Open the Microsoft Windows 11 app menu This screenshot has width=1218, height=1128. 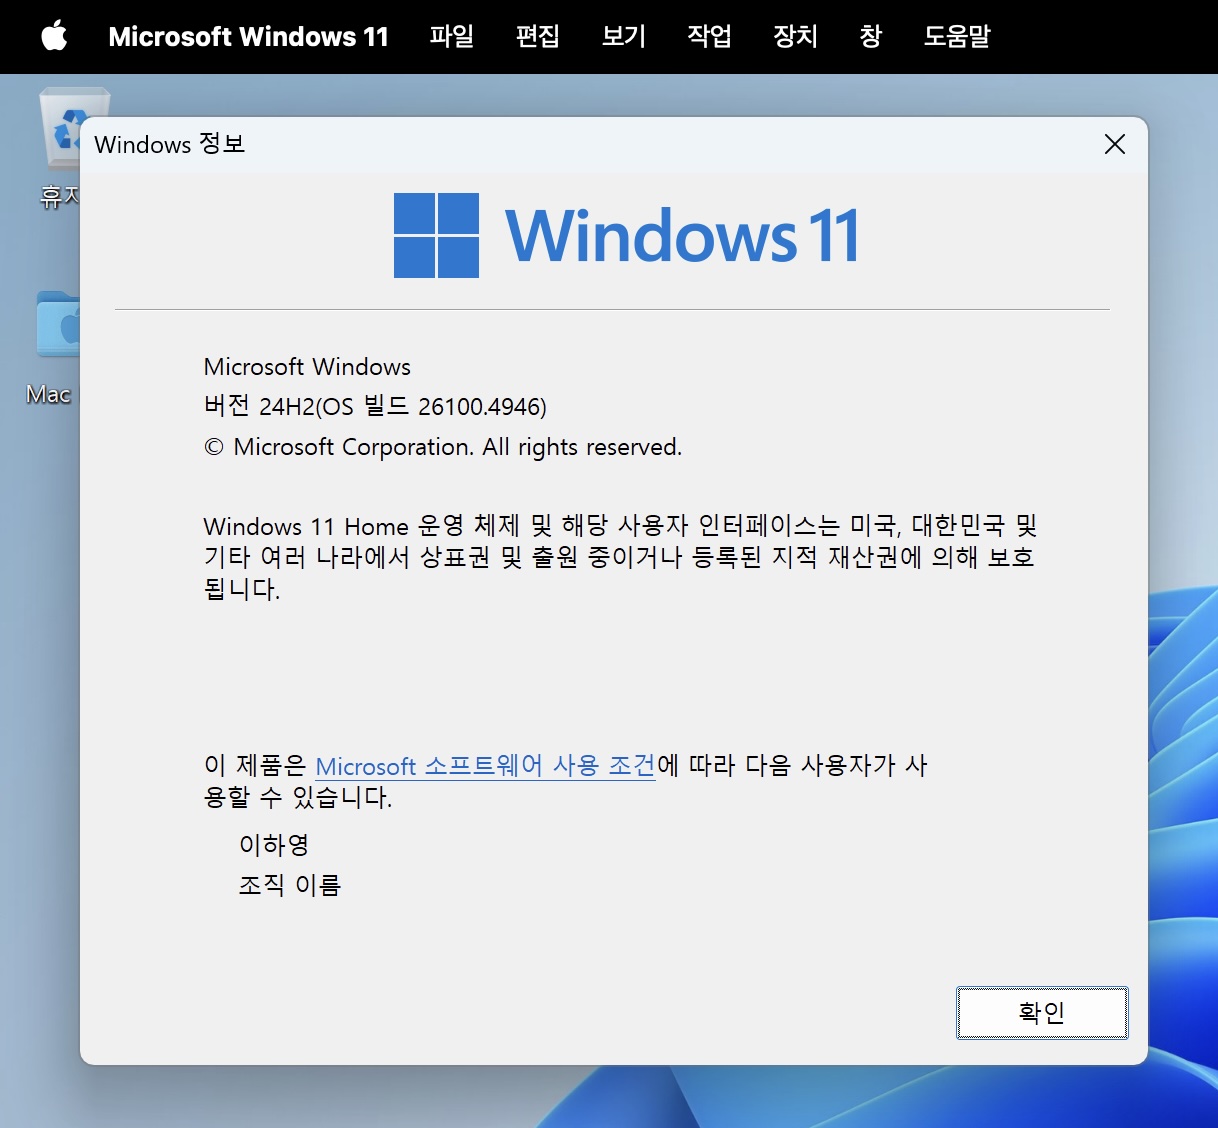click(x=248, y=37)
